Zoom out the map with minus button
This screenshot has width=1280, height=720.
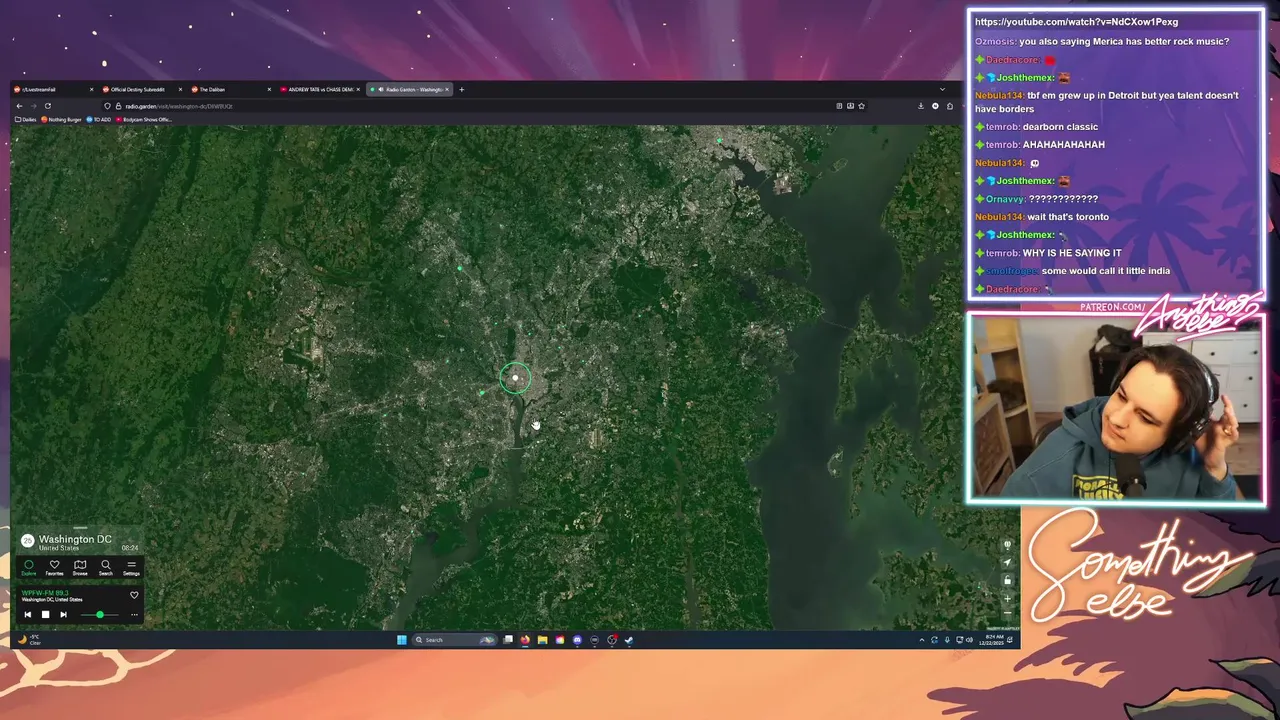tap(1007, 613)
